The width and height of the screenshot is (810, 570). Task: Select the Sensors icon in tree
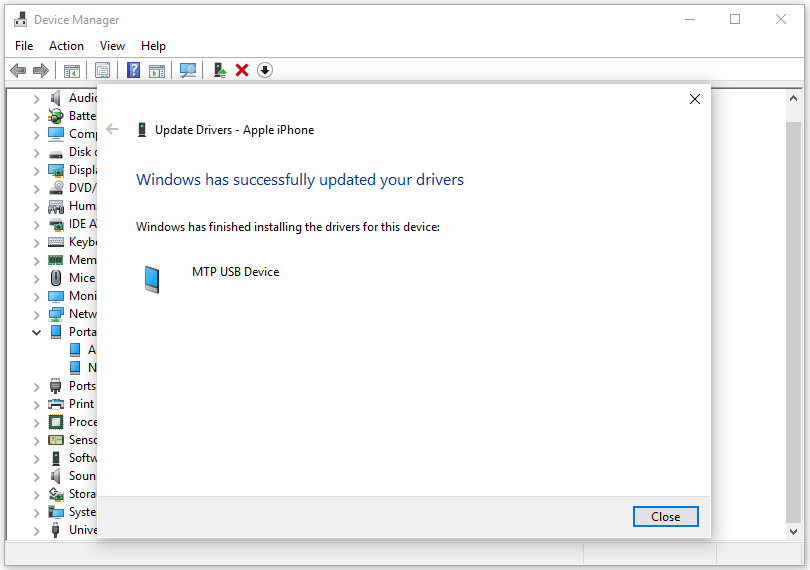coord(56,440)
